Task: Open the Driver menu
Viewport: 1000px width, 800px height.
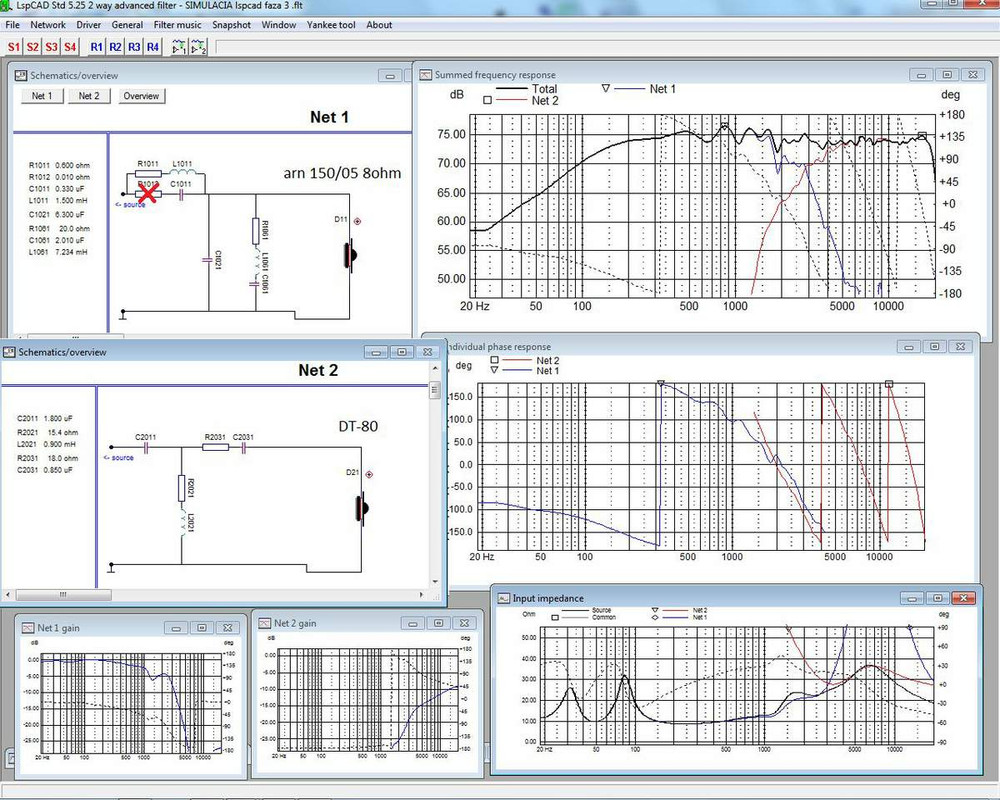Action: pyautogui.click(x=89, y=25)
